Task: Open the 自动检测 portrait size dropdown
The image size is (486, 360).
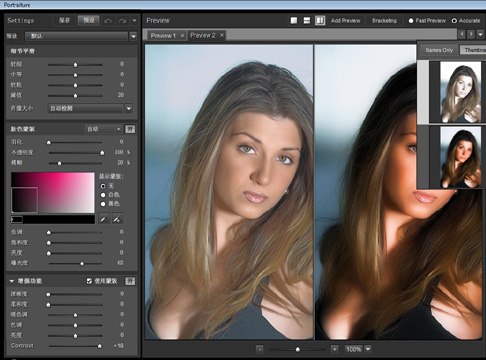Action: [x=91, y=108]
